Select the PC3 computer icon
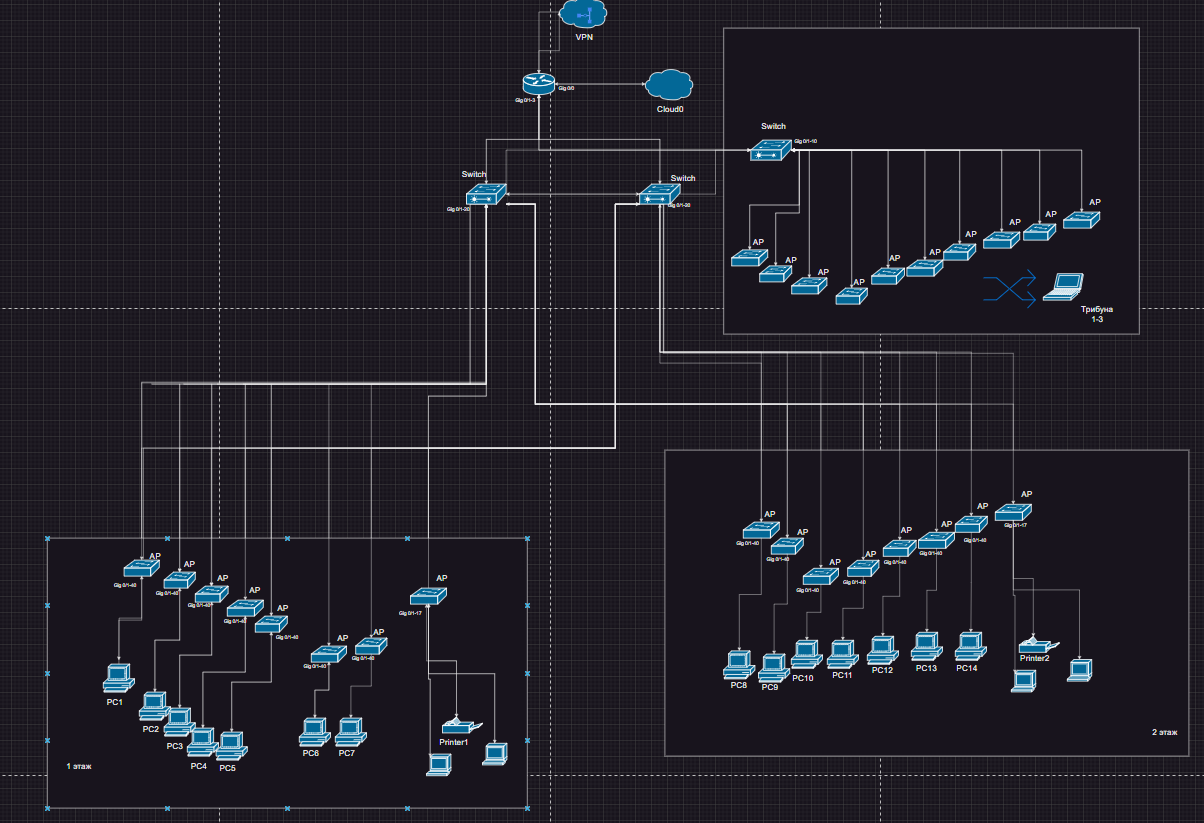1204x823 pixels. [178, 722]
